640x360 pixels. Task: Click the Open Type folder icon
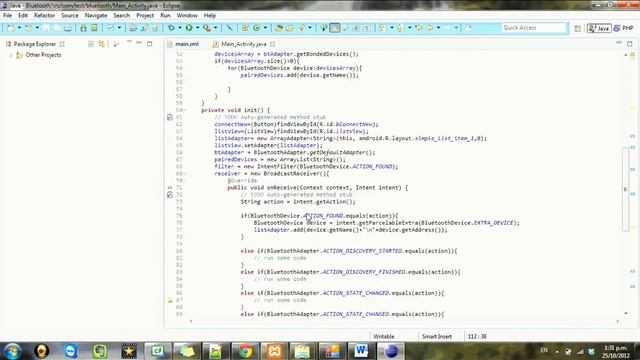click(279, 28)
